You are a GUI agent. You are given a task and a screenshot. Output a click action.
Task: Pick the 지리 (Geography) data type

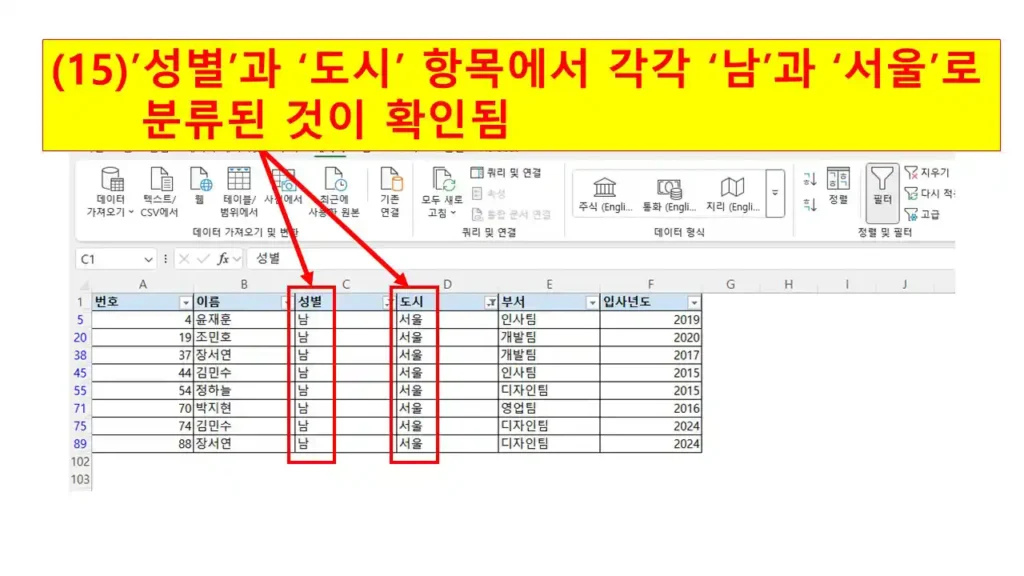(732, 194)
